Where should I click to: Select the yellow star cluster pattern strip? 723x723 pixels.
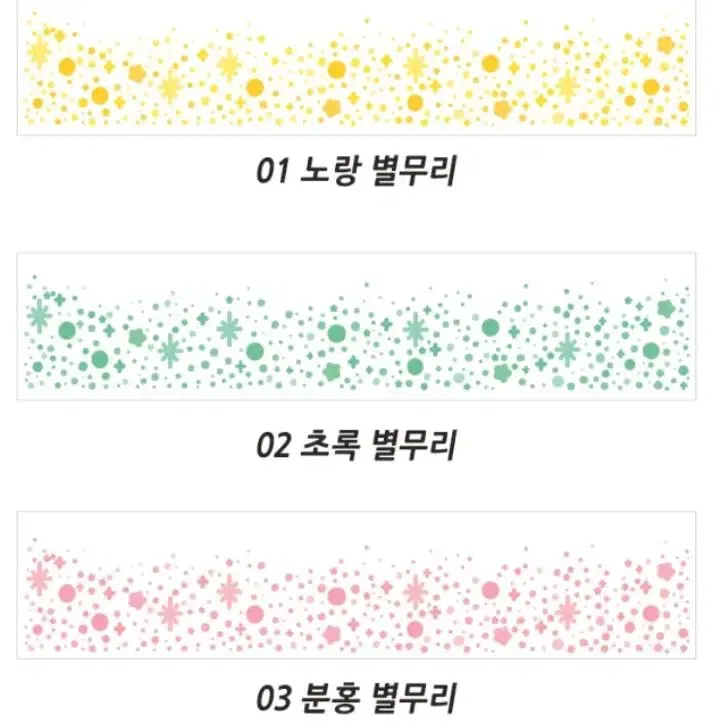click(x=356, y=68)
